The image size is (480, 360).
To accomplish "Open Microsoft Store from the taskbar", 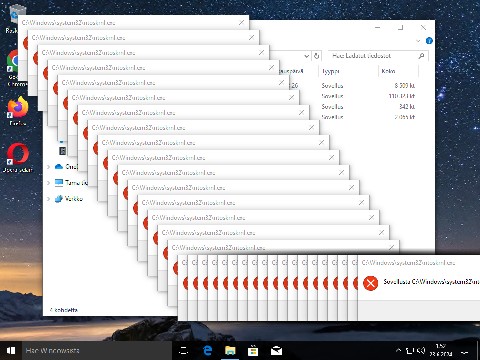I will (253, 351).
